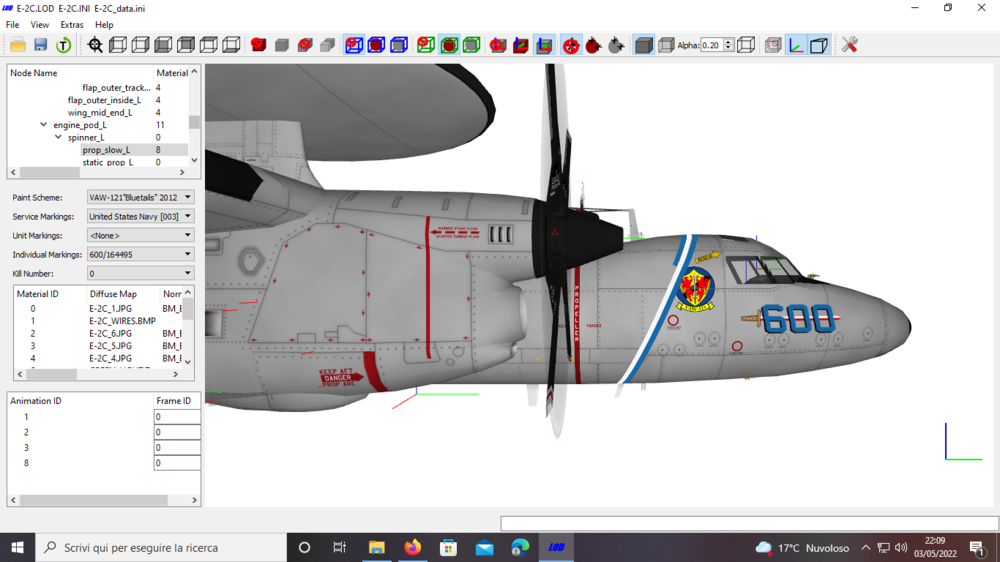Click the materials list horizontal scrollbar thumb

coord(51,374)
